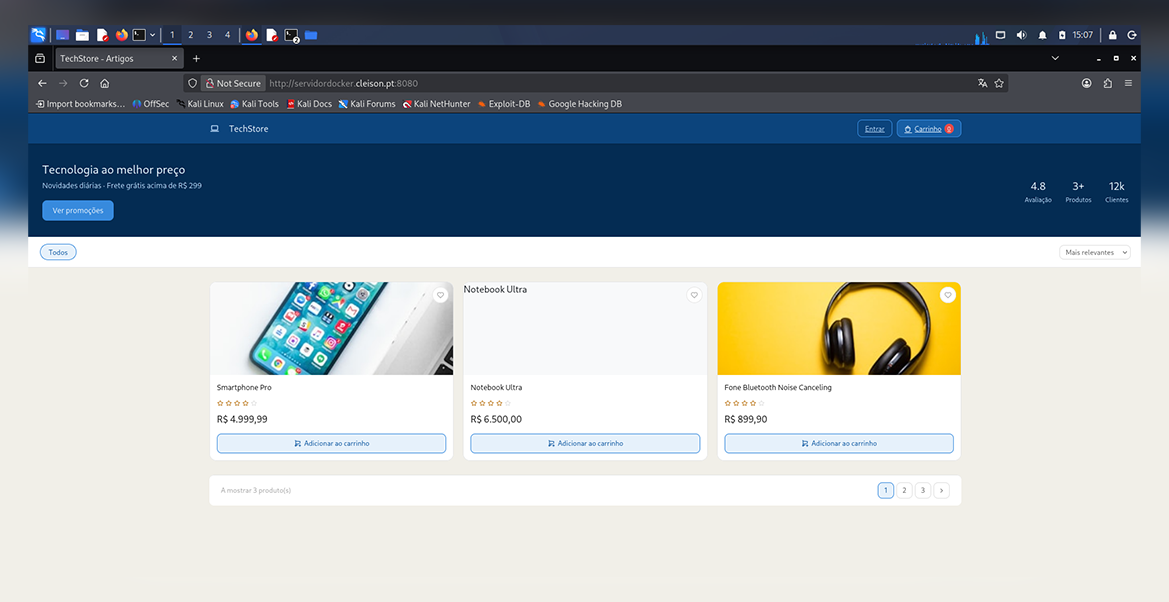Open the file manager launcher in panel

(82, 35)
